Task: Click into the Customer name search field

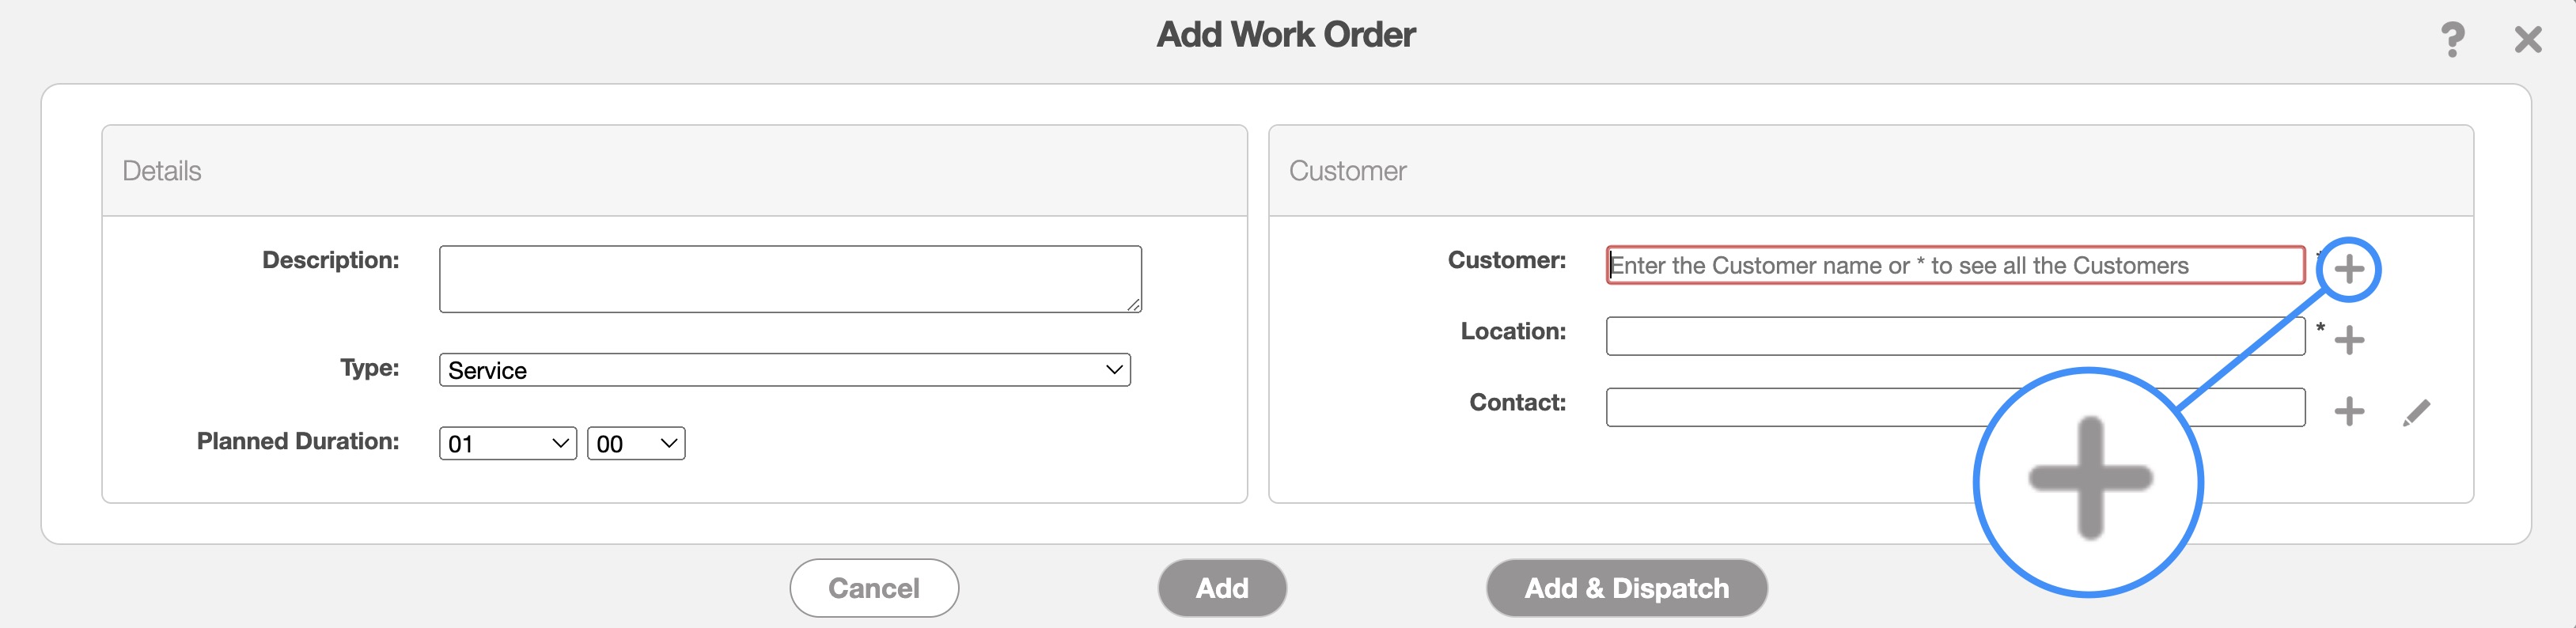Action: click(1954, 265)
